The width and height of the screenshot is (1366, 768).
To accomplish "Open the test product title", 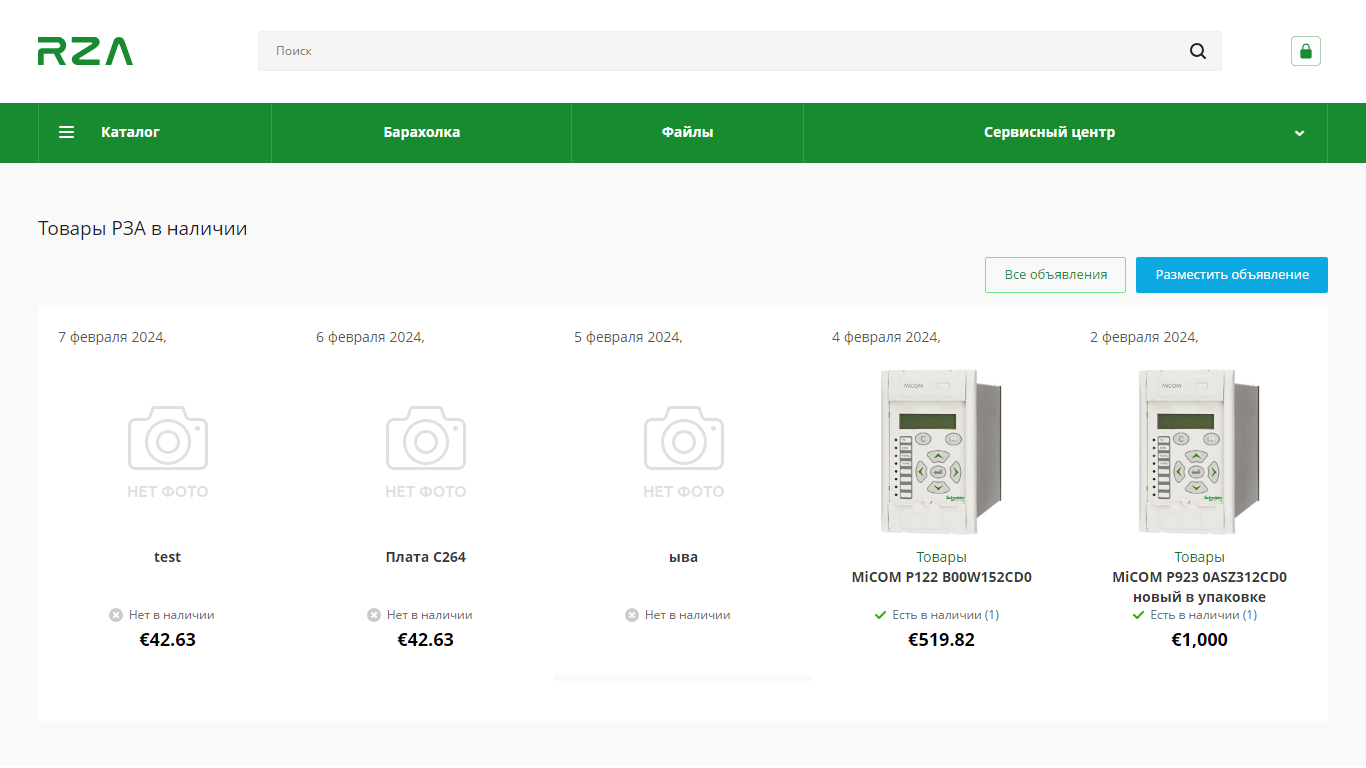I will coord(168,557).
